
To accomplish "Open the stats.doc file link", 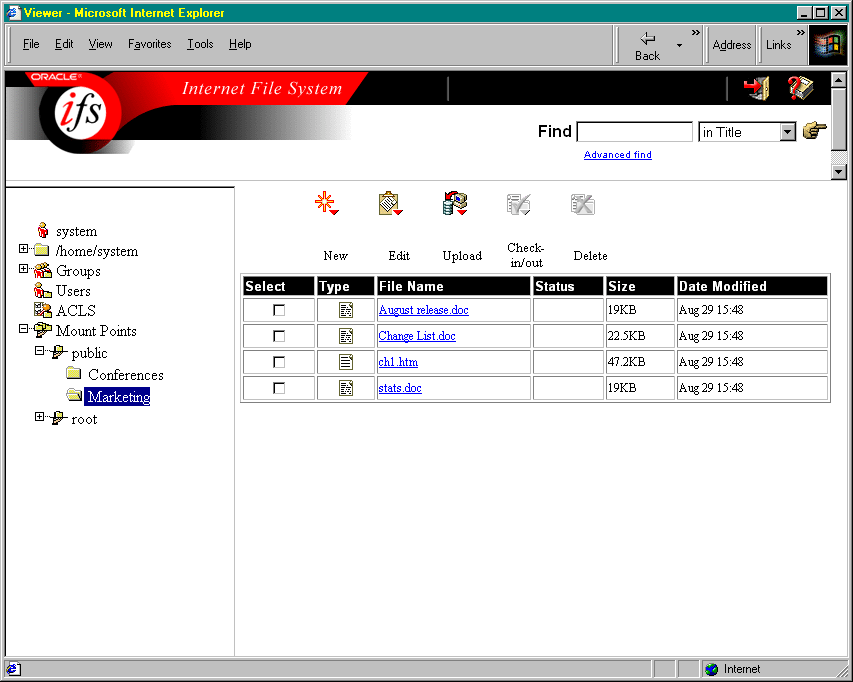I will coord(400,388).
